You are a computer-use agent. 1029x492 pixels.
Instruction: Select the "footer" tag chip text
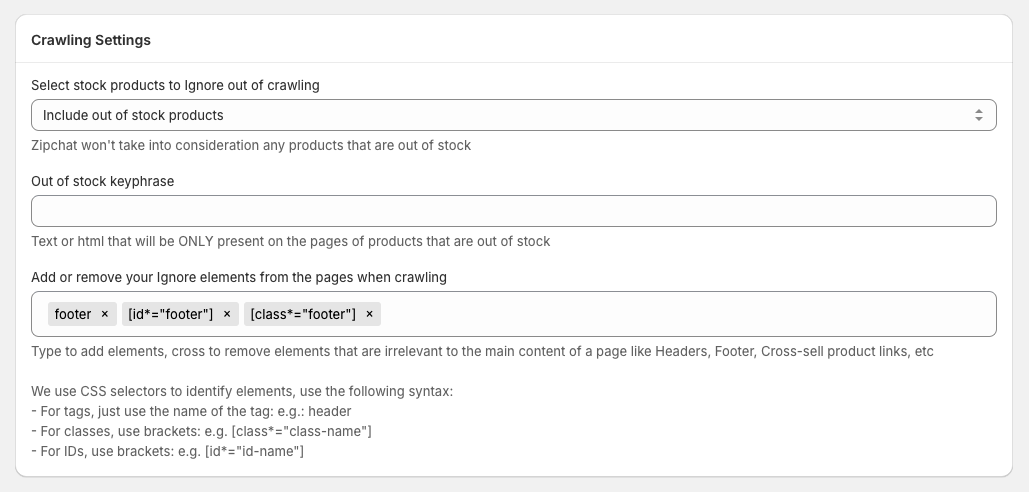tap(73, 314)
